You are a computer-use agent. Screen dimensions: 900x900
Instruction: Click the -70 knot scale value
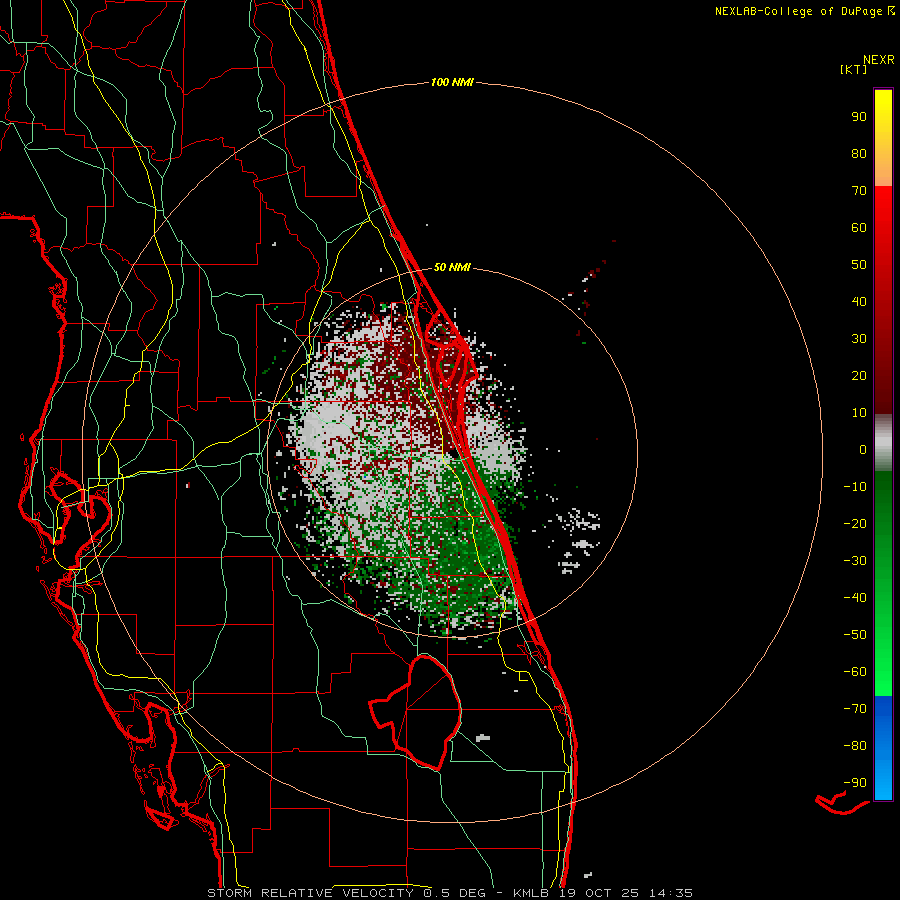[x=855, y=708]
